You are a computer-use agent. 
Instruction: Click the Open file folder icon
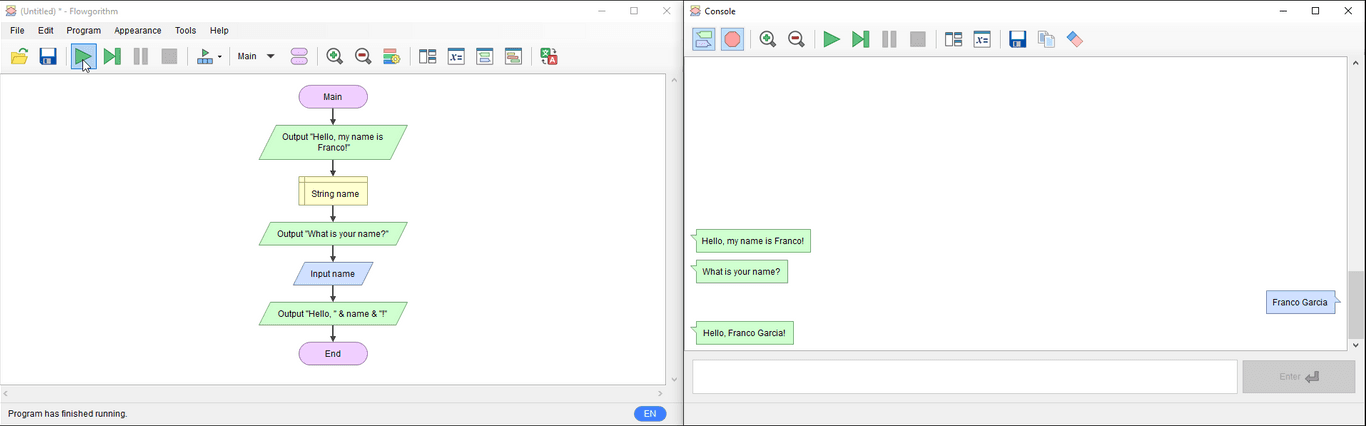coord(19,57)
